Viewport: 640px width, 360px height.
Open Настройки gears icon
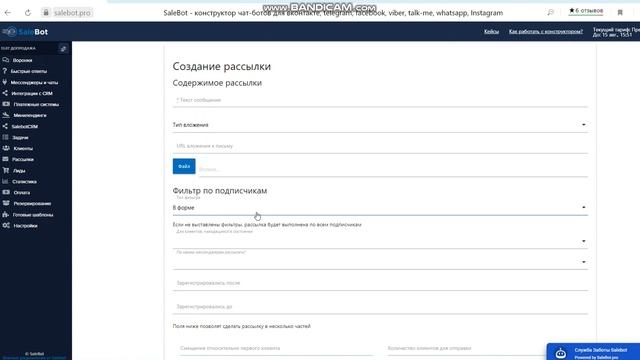point(6,225)
